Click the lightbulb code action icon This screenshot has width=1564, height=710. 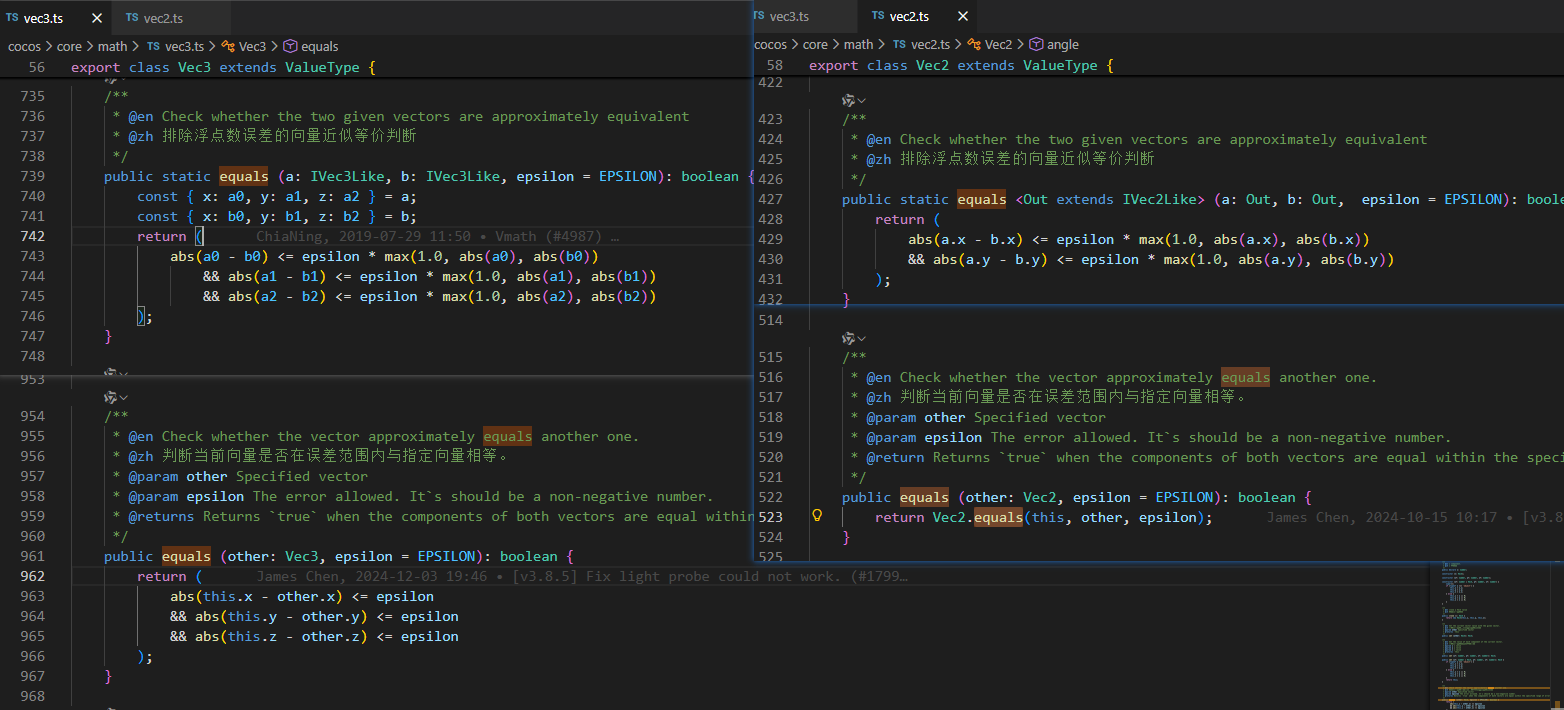point(817,516)
